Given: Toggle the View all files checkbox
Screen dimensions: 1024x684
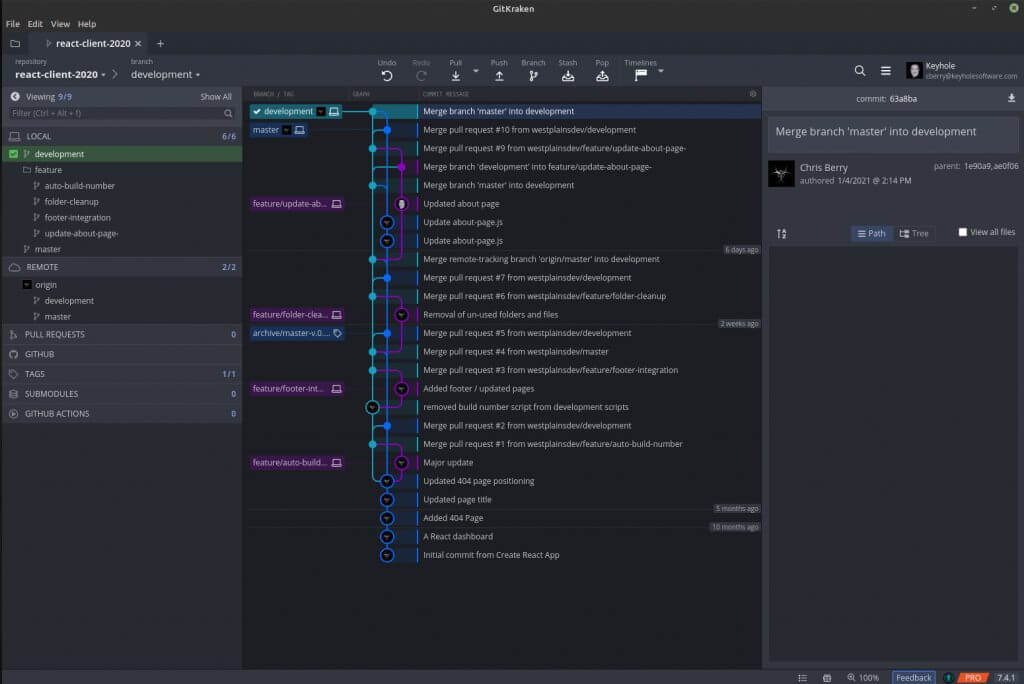Looking at the screenshot, I should point(962,232).
